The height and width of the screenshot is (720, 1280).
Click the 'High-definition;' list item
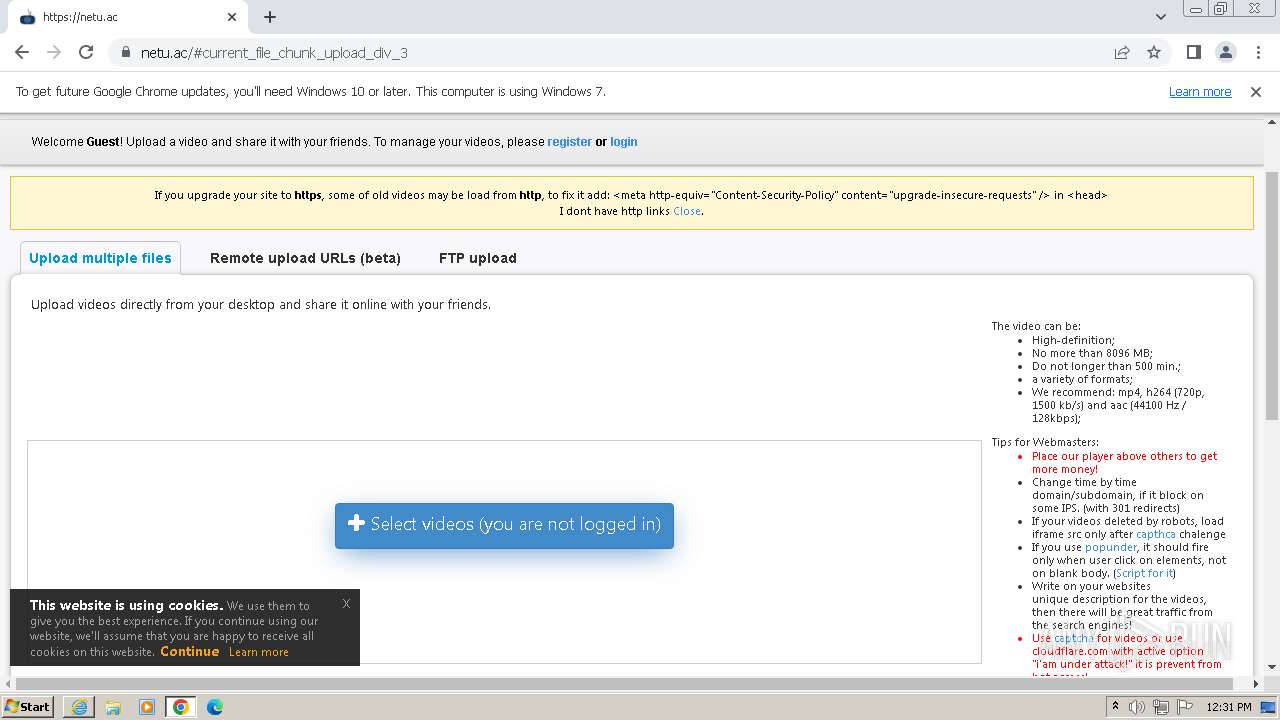tap(1073, 340)
